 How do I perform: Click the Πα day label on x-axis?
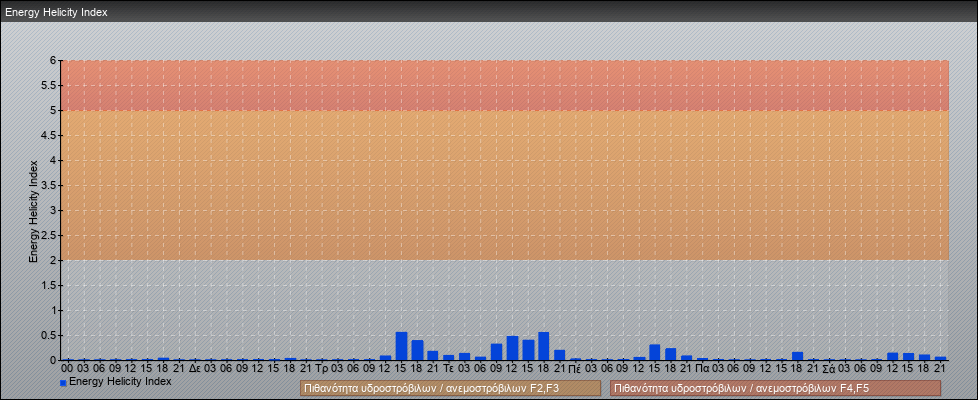[x=702, y=368]
